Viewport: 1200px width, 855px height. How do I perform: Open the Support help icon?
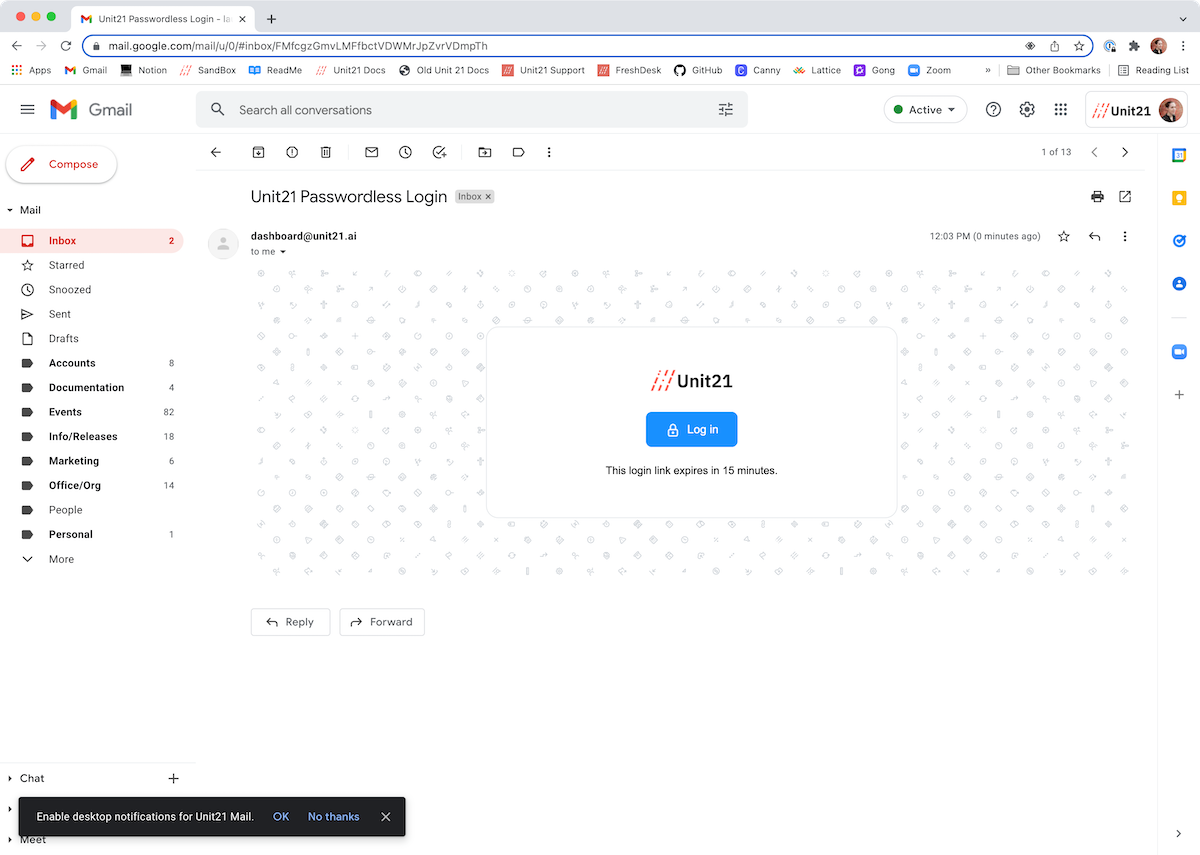[993, 110]
